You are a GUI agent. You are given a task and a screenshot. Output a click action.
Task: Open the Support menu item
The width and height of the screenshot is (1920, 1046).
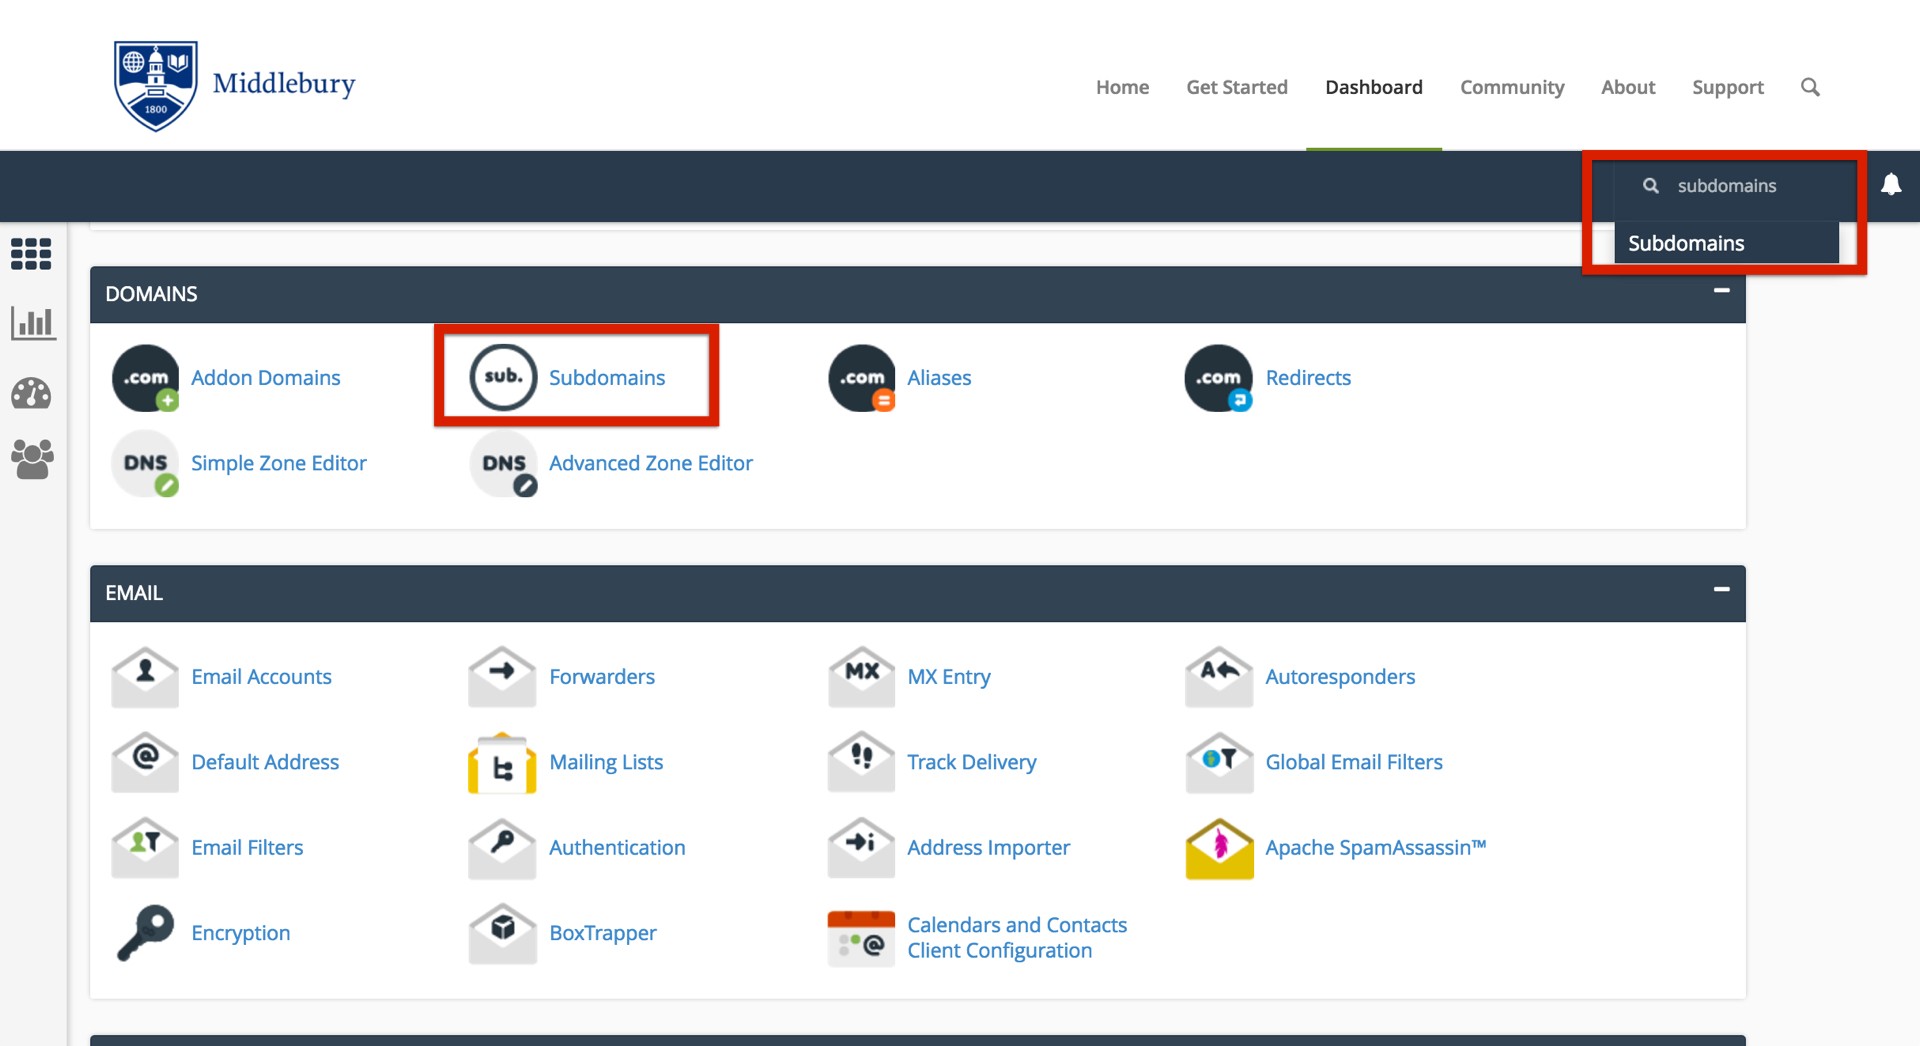tap(1727, 87)
